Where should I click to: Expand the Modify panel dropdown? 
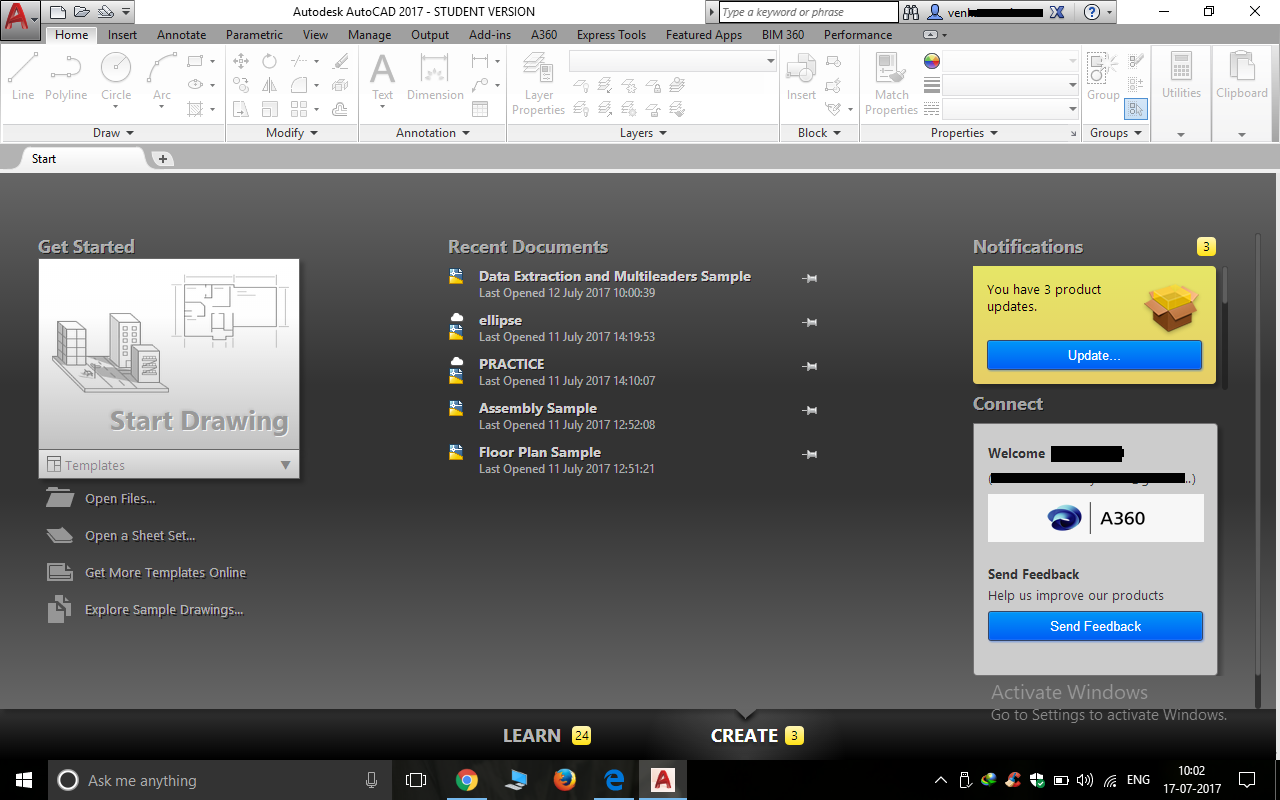tap(292, 133)
